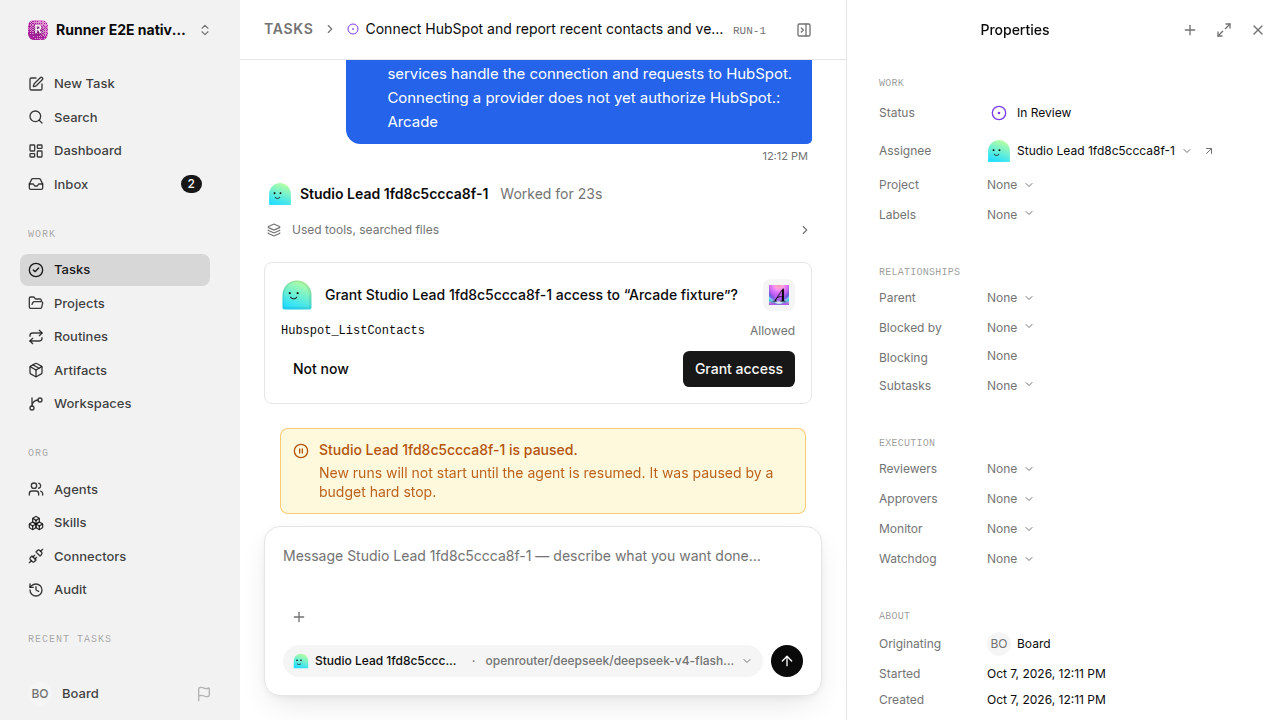Viewport: 1280px width, 720px height.
Task: Click the Arcade fixture logo icon
Action: [779, 295]
